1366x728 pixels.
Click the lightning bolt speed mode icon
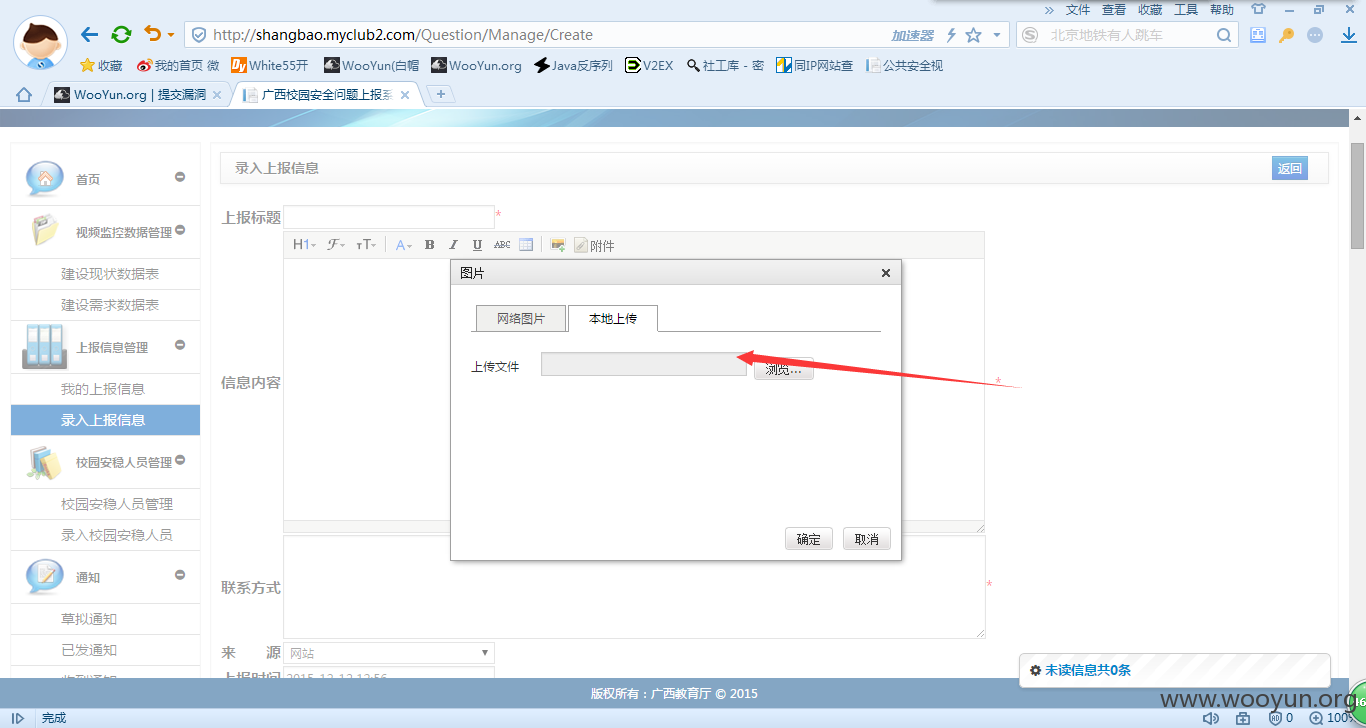tap(951, 35)
